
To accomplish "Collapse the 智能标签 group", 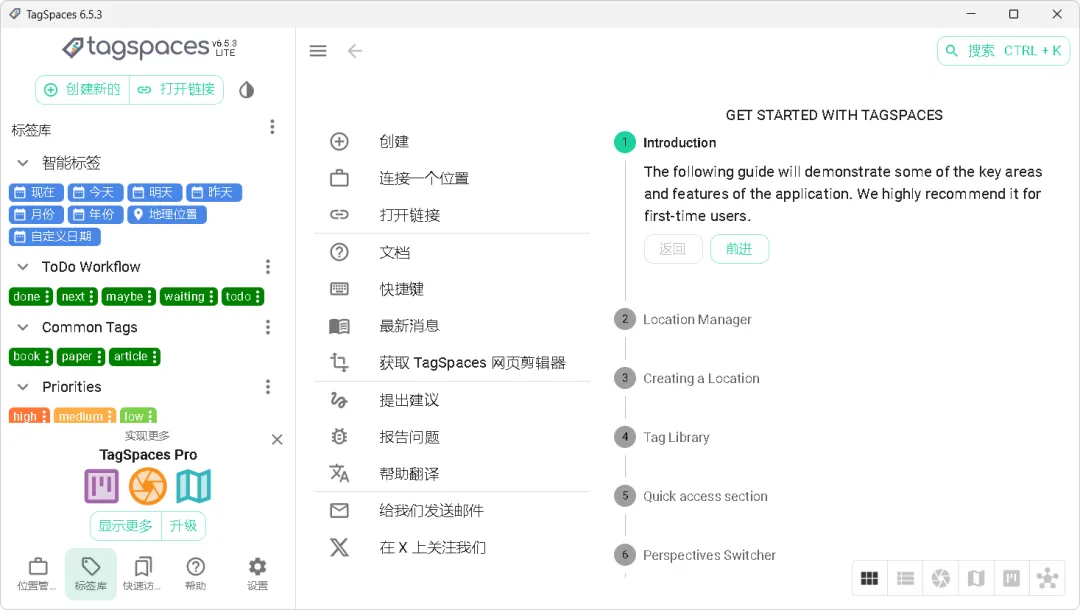I will click(23, 163).
